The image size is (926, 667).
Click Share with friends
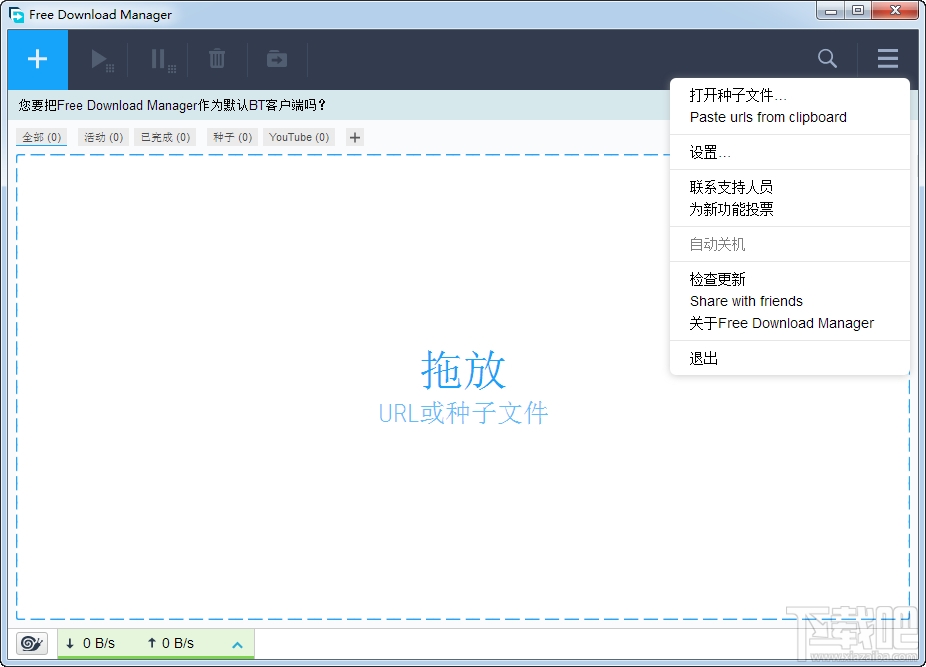tap(746, 300)
